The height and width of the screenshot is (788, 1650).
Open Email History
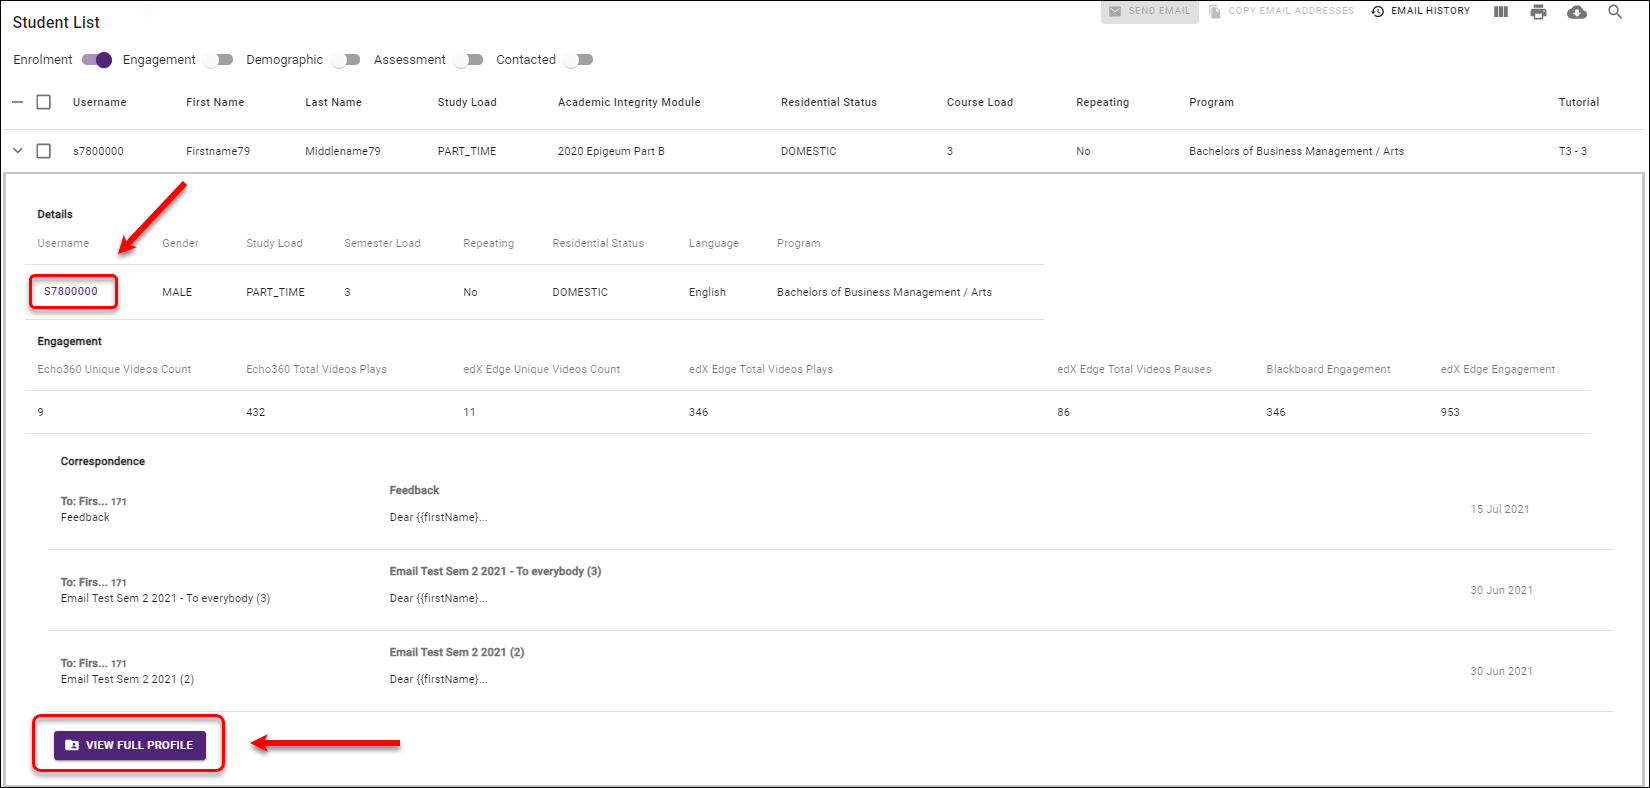(1421, 11)
